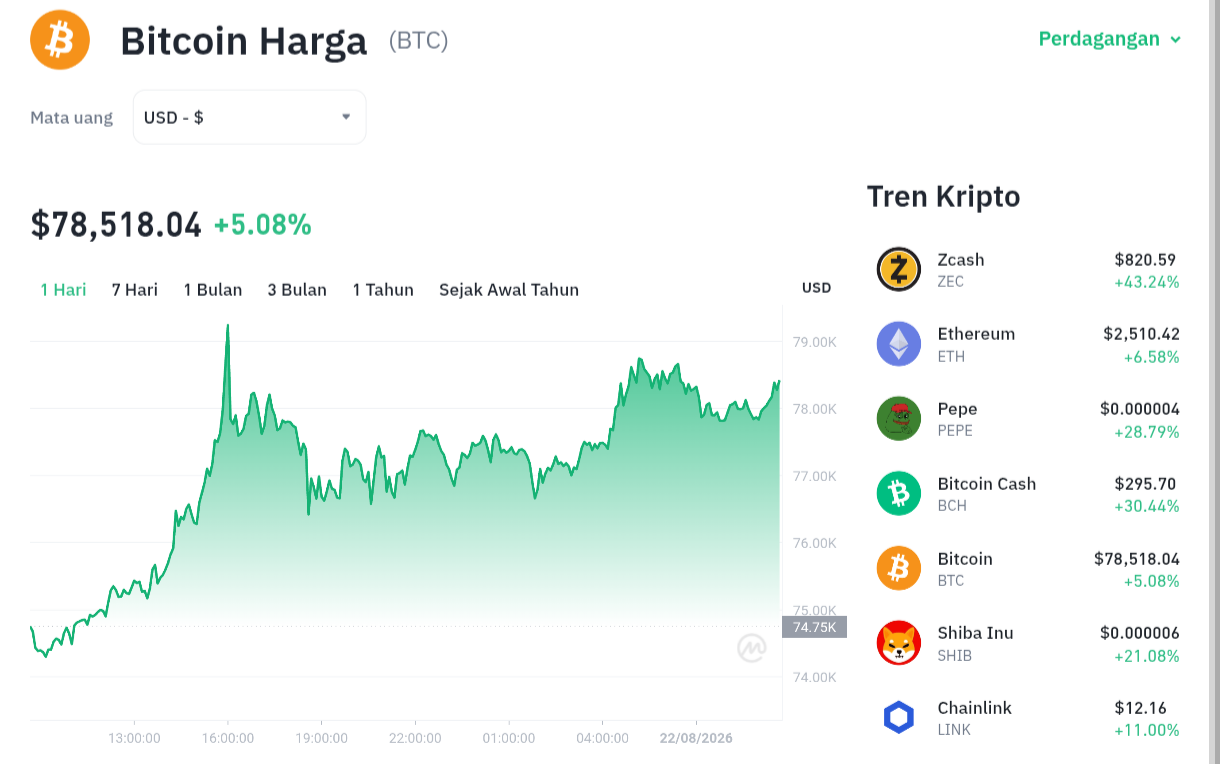Click the CoinMarketCap watermark on chart
This screenshot has height=764, width=1220.
point(752,648)
